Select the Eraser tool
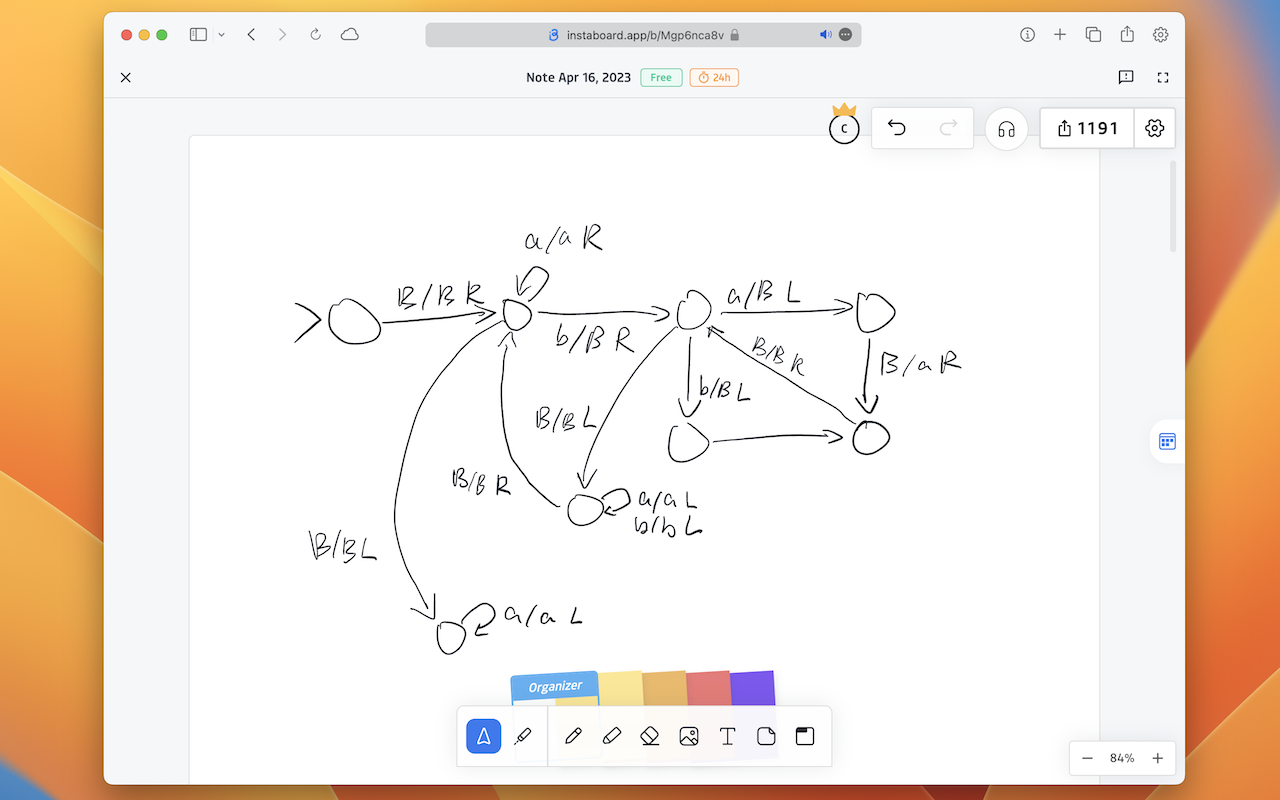The height and width of the screenshot is (800, 1280). pyautogui.click(x=649, y=736)
